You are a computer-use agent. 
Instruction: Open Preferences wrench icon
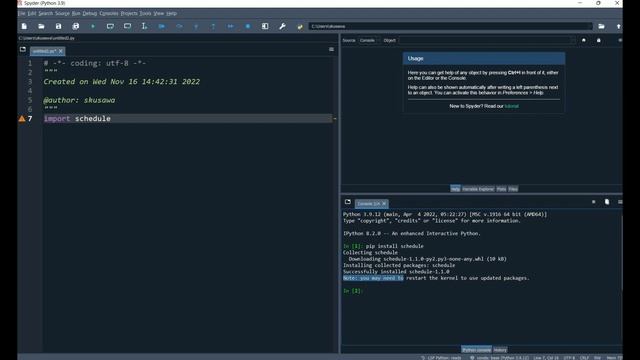click(282, 26)
